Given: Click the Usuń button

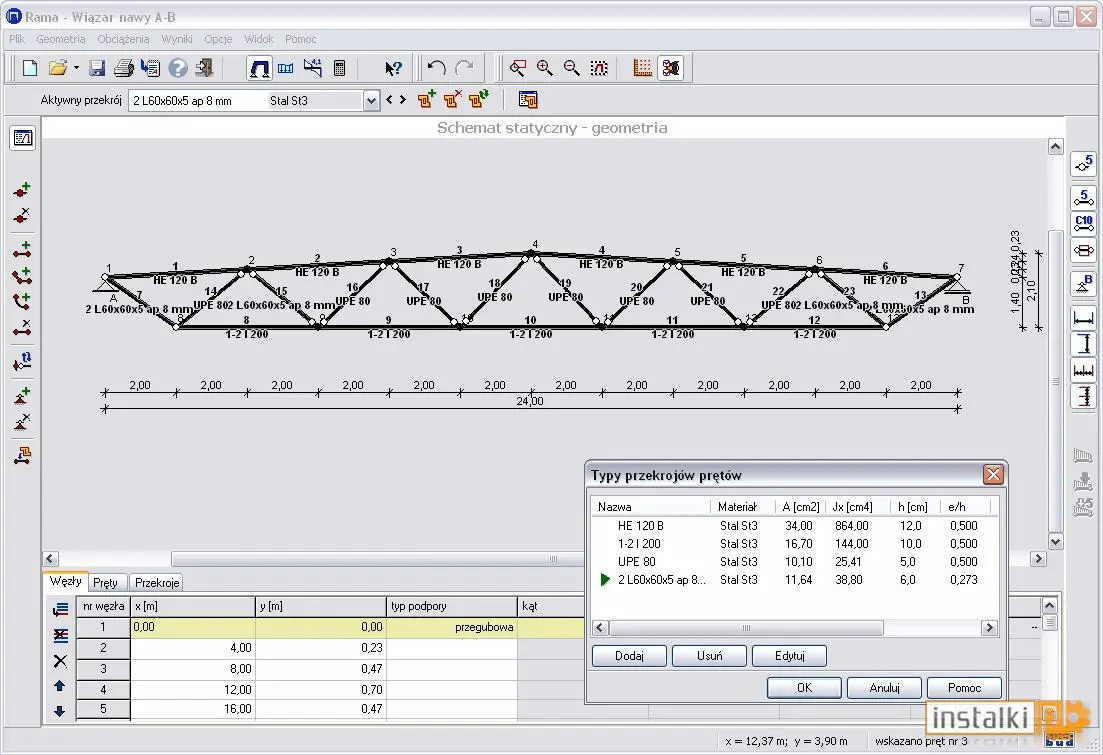Looking at the screenshot, I should point(709,656).
